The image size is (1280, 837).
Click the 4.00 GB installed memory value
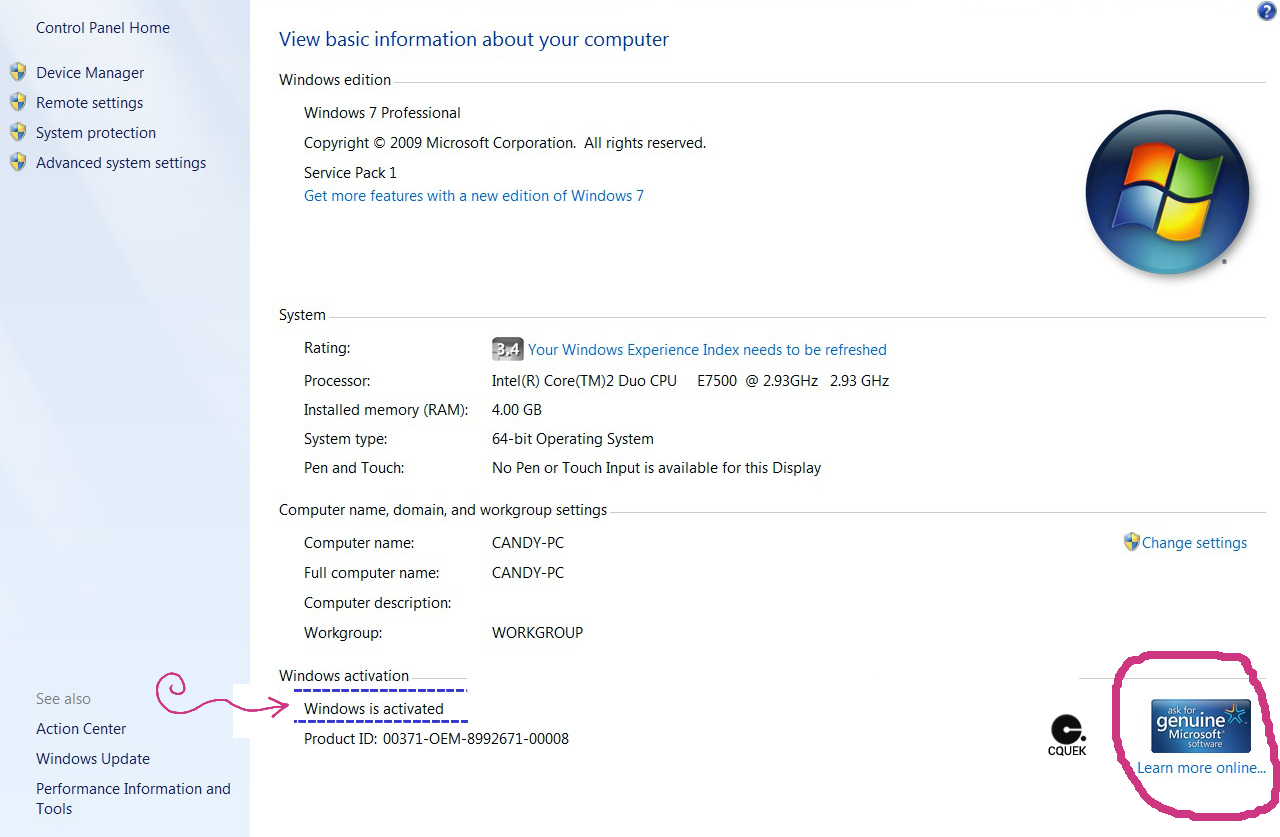click(x=516, y=410)
